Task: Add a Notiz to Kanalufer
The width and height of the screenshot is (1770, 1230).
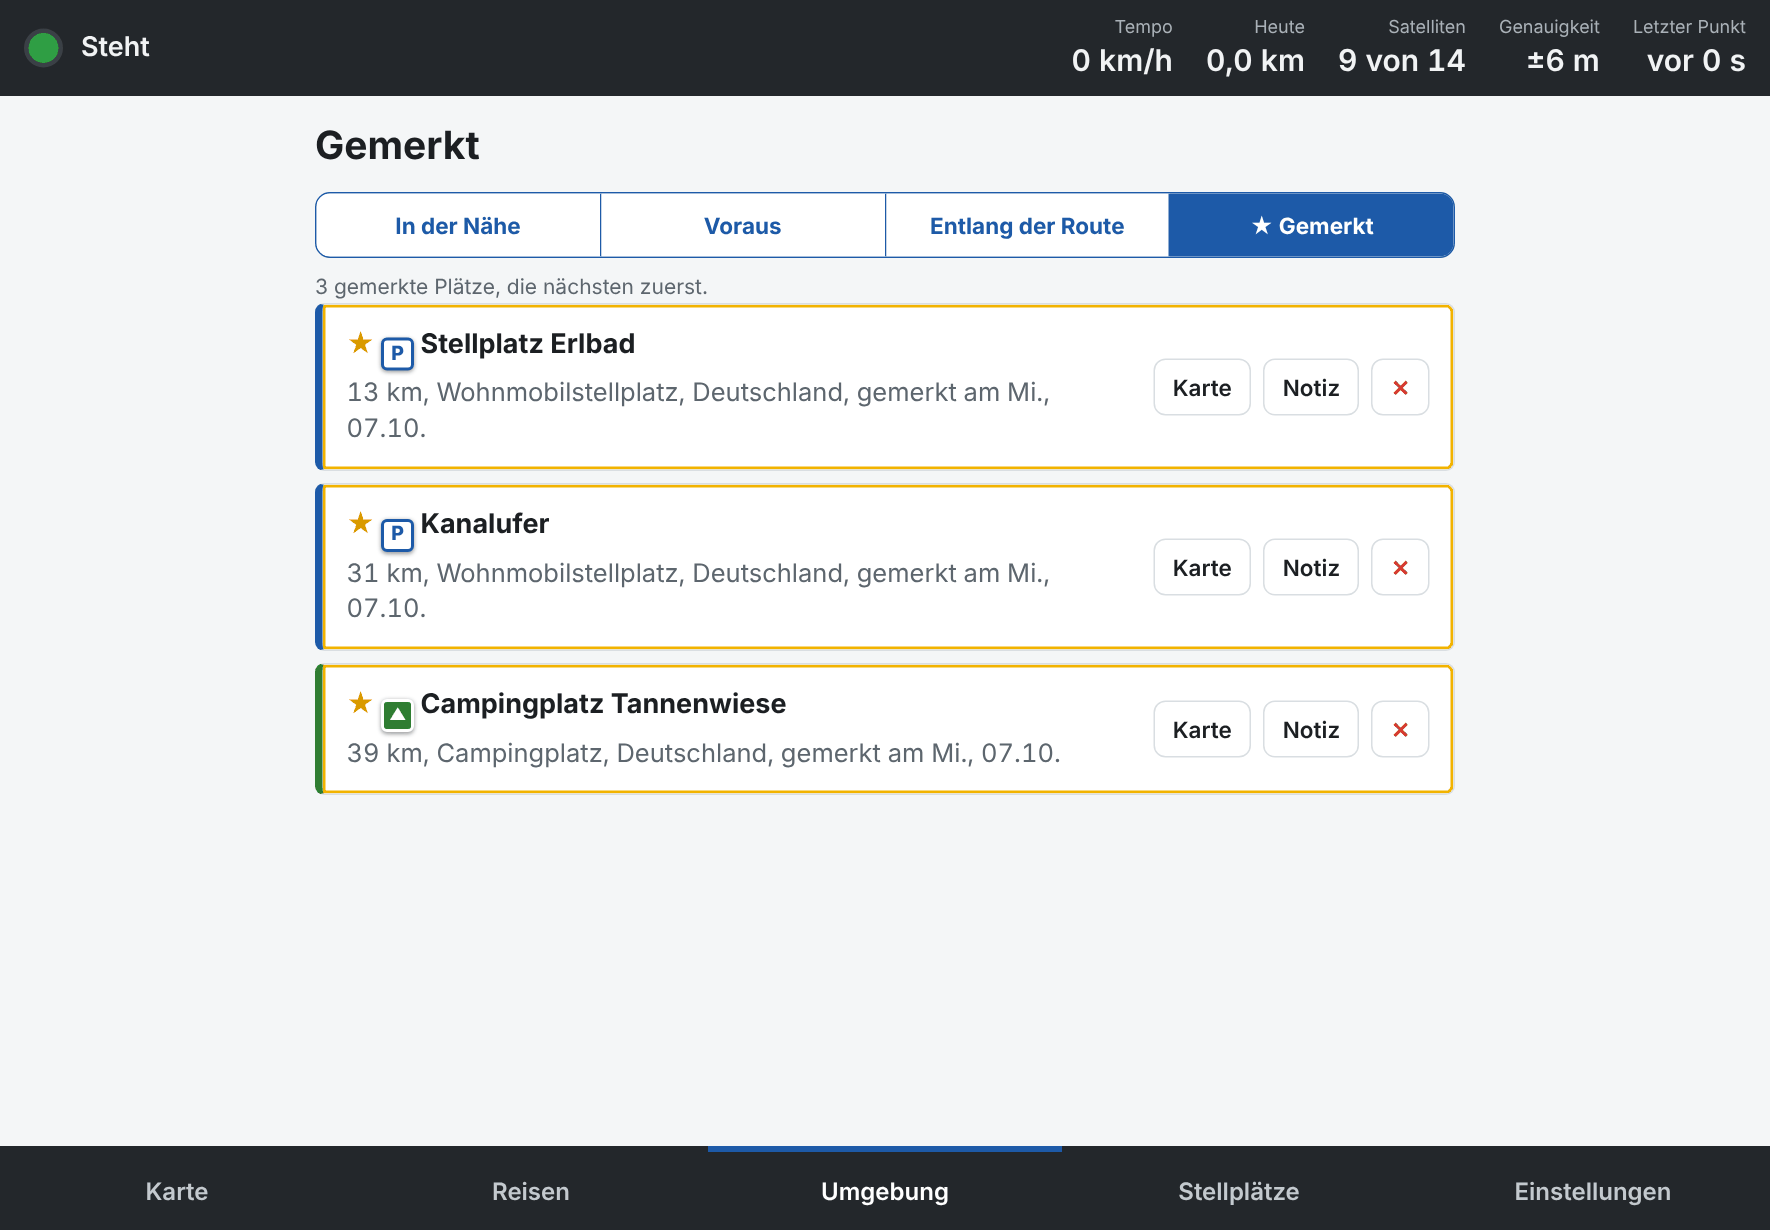Action: tap(1311, 567)
